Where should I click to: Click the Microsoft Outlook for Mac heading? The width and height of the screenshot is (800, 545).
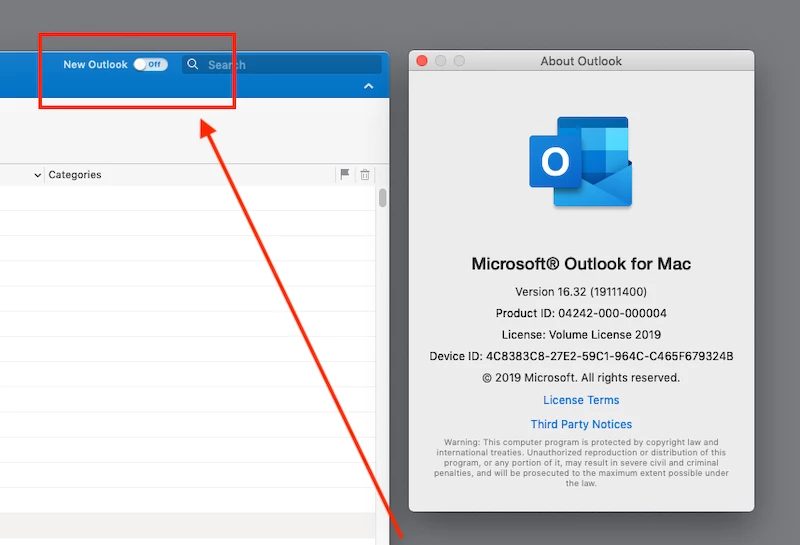click(581, 264)
